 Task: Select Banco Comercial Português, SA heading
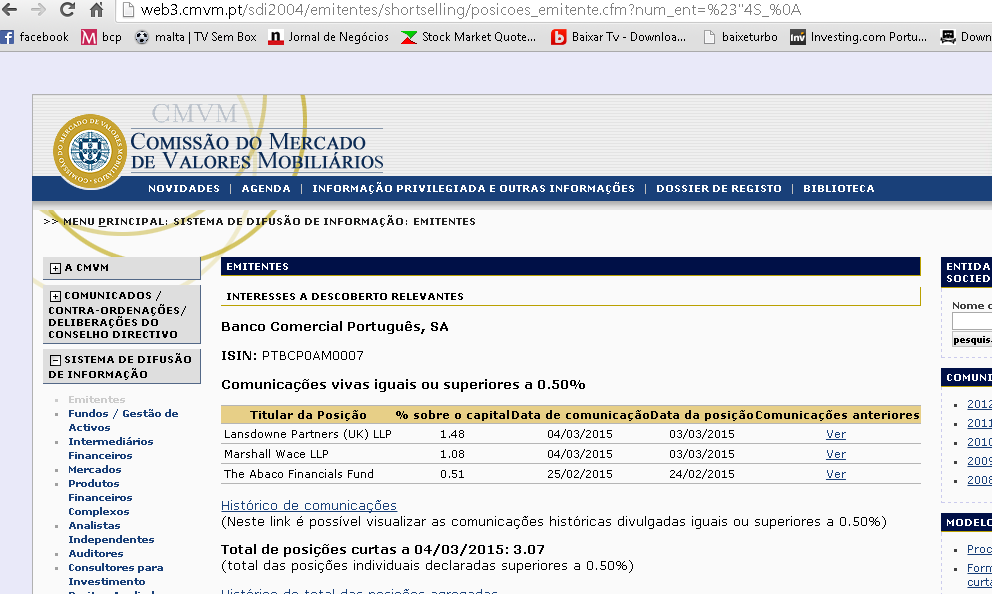coord(335,327)
